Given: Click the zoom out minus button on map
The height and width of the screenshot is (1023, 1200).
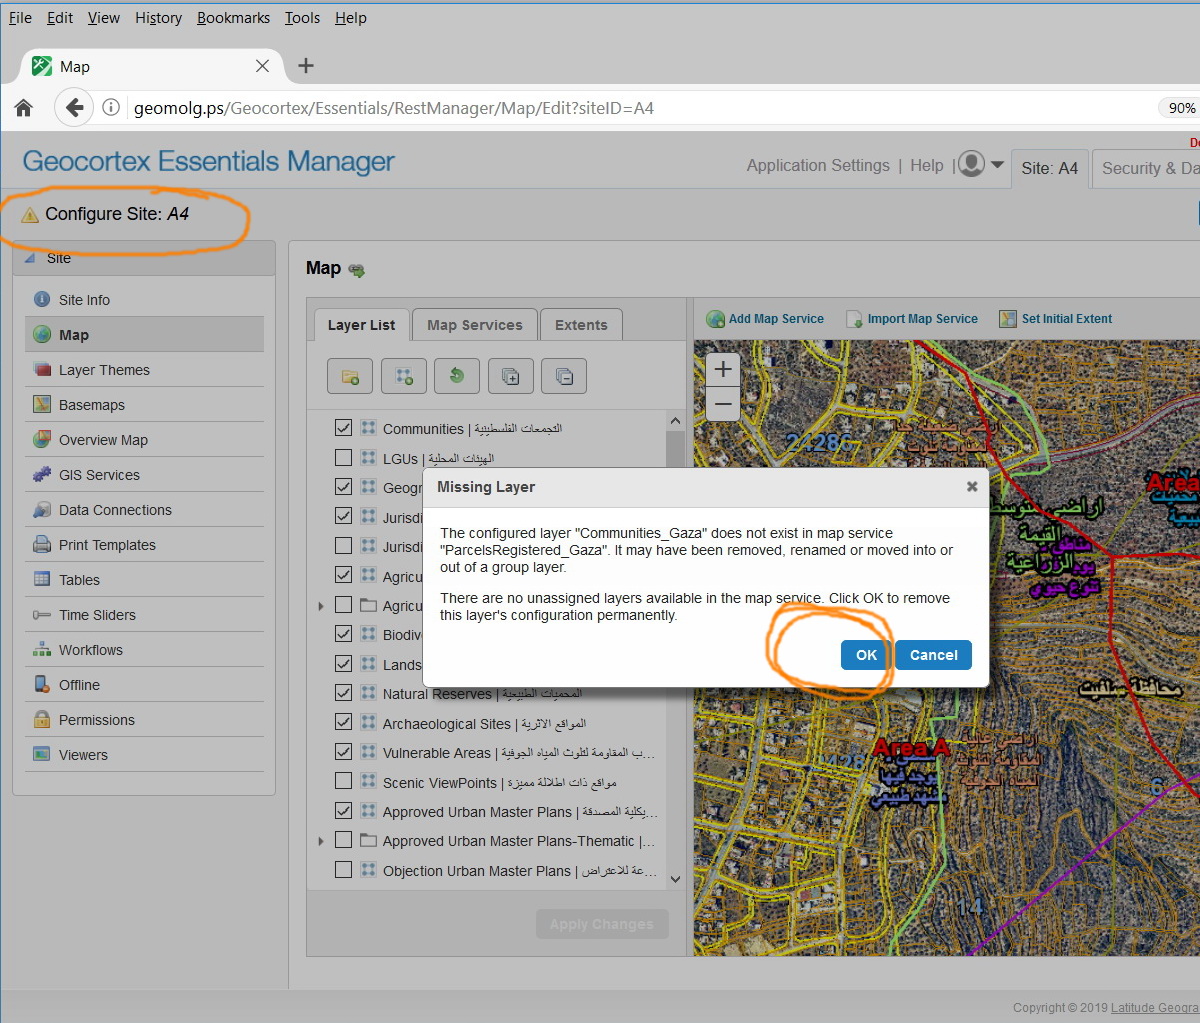Looking at the screenshot, I should pyautogui.click(x=722, y=404).
